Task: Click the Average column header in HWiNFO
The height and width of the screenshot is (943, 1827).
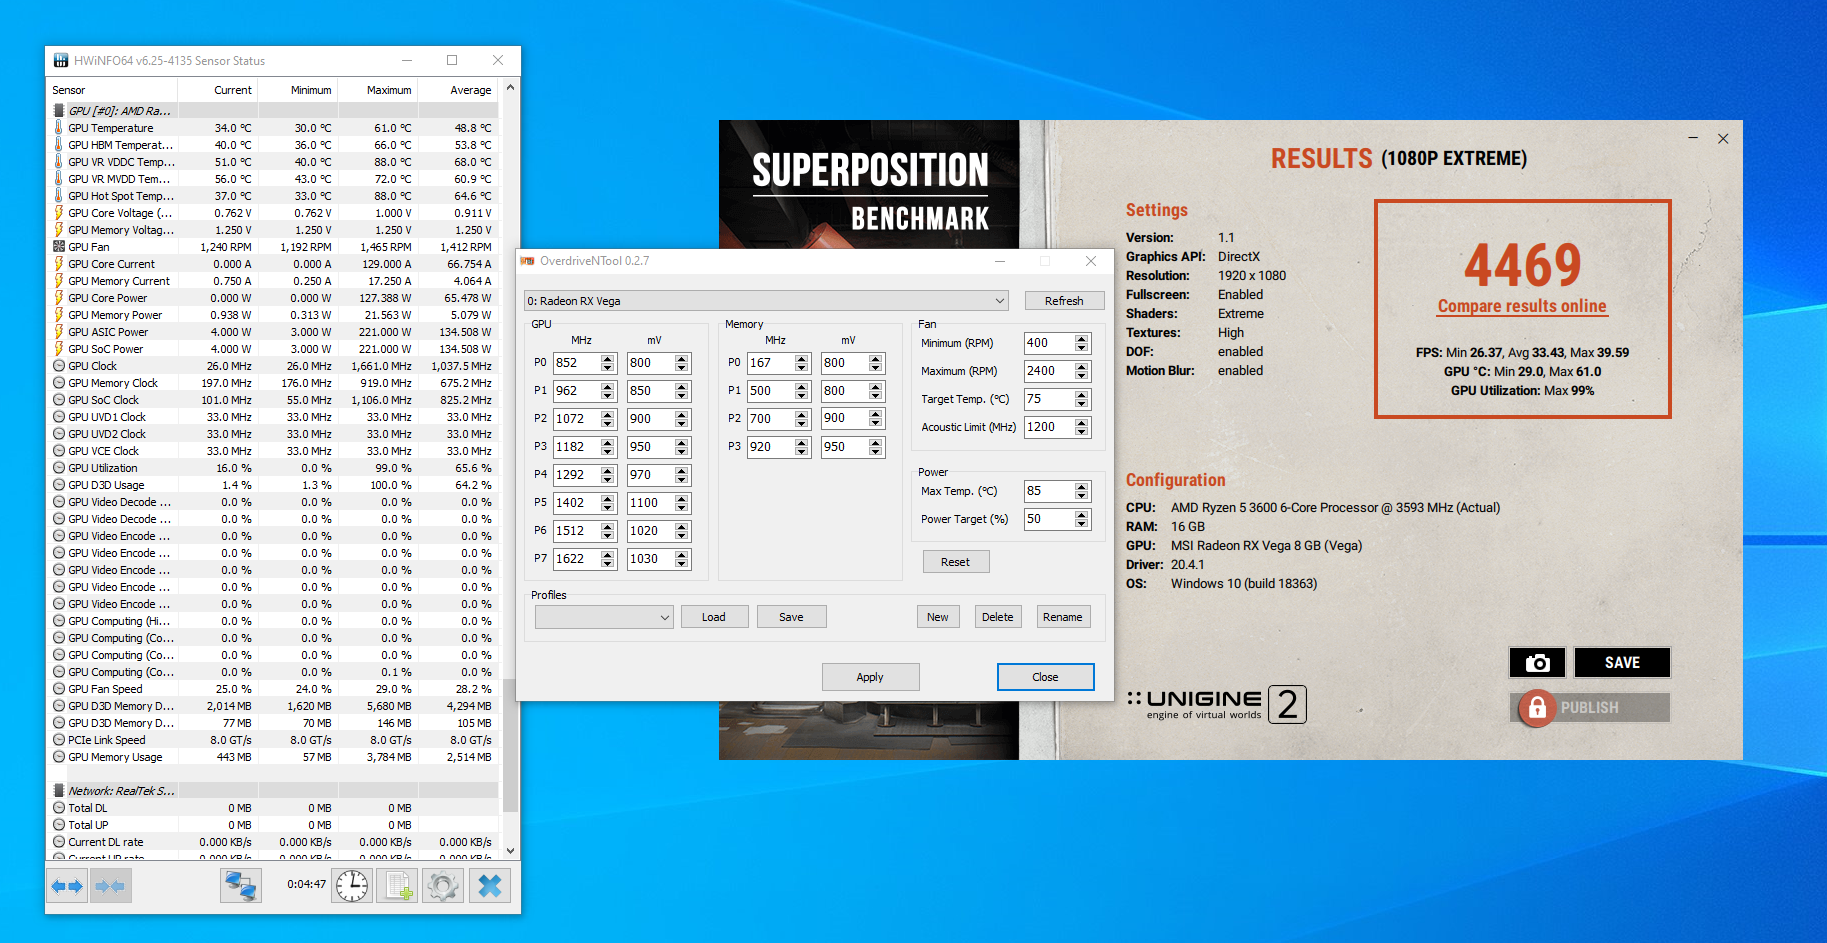Action: [x=459, y=90]
